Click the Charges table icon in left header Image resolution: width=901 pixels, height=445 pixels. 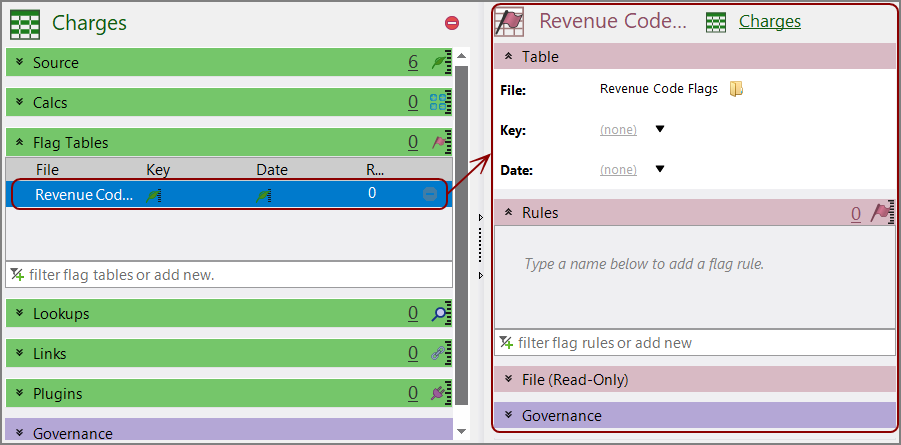click(25, 24)
